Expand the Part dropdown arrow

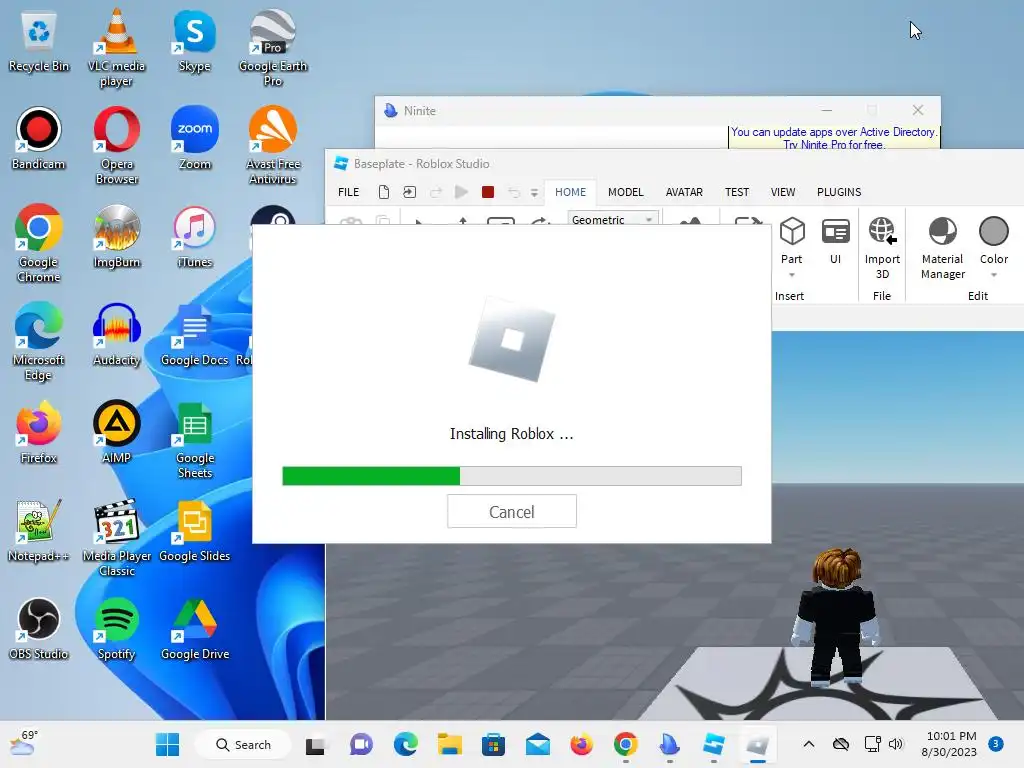(x=792, y=275)
